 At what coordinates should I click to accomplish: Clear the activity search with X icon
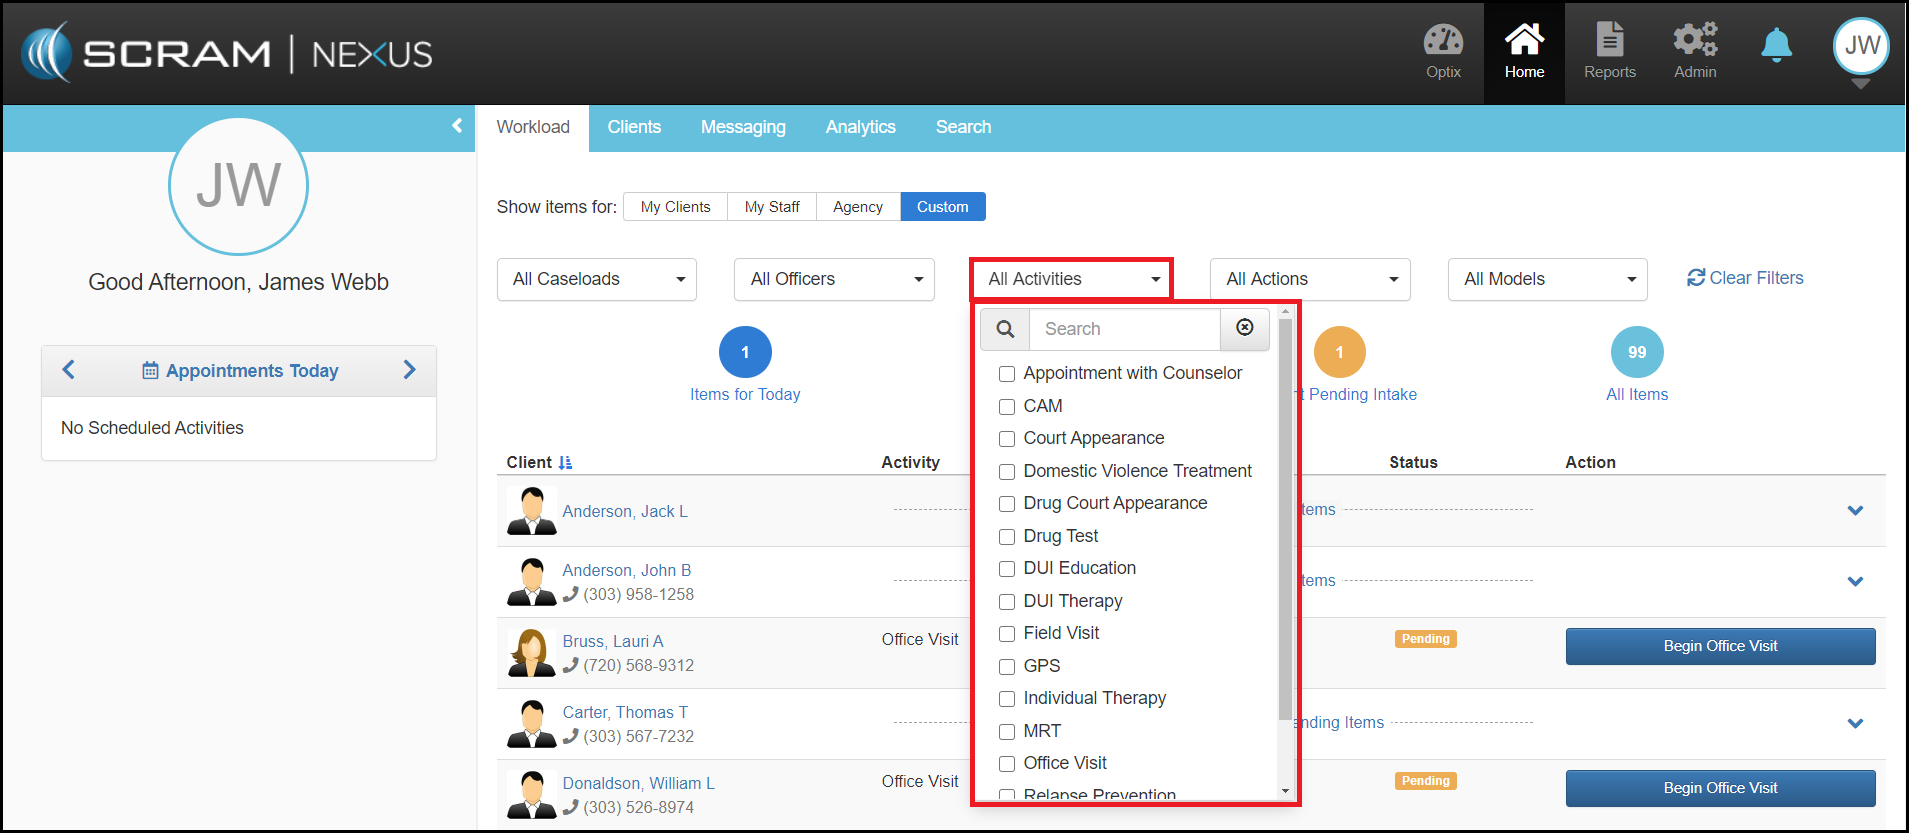1244,328
